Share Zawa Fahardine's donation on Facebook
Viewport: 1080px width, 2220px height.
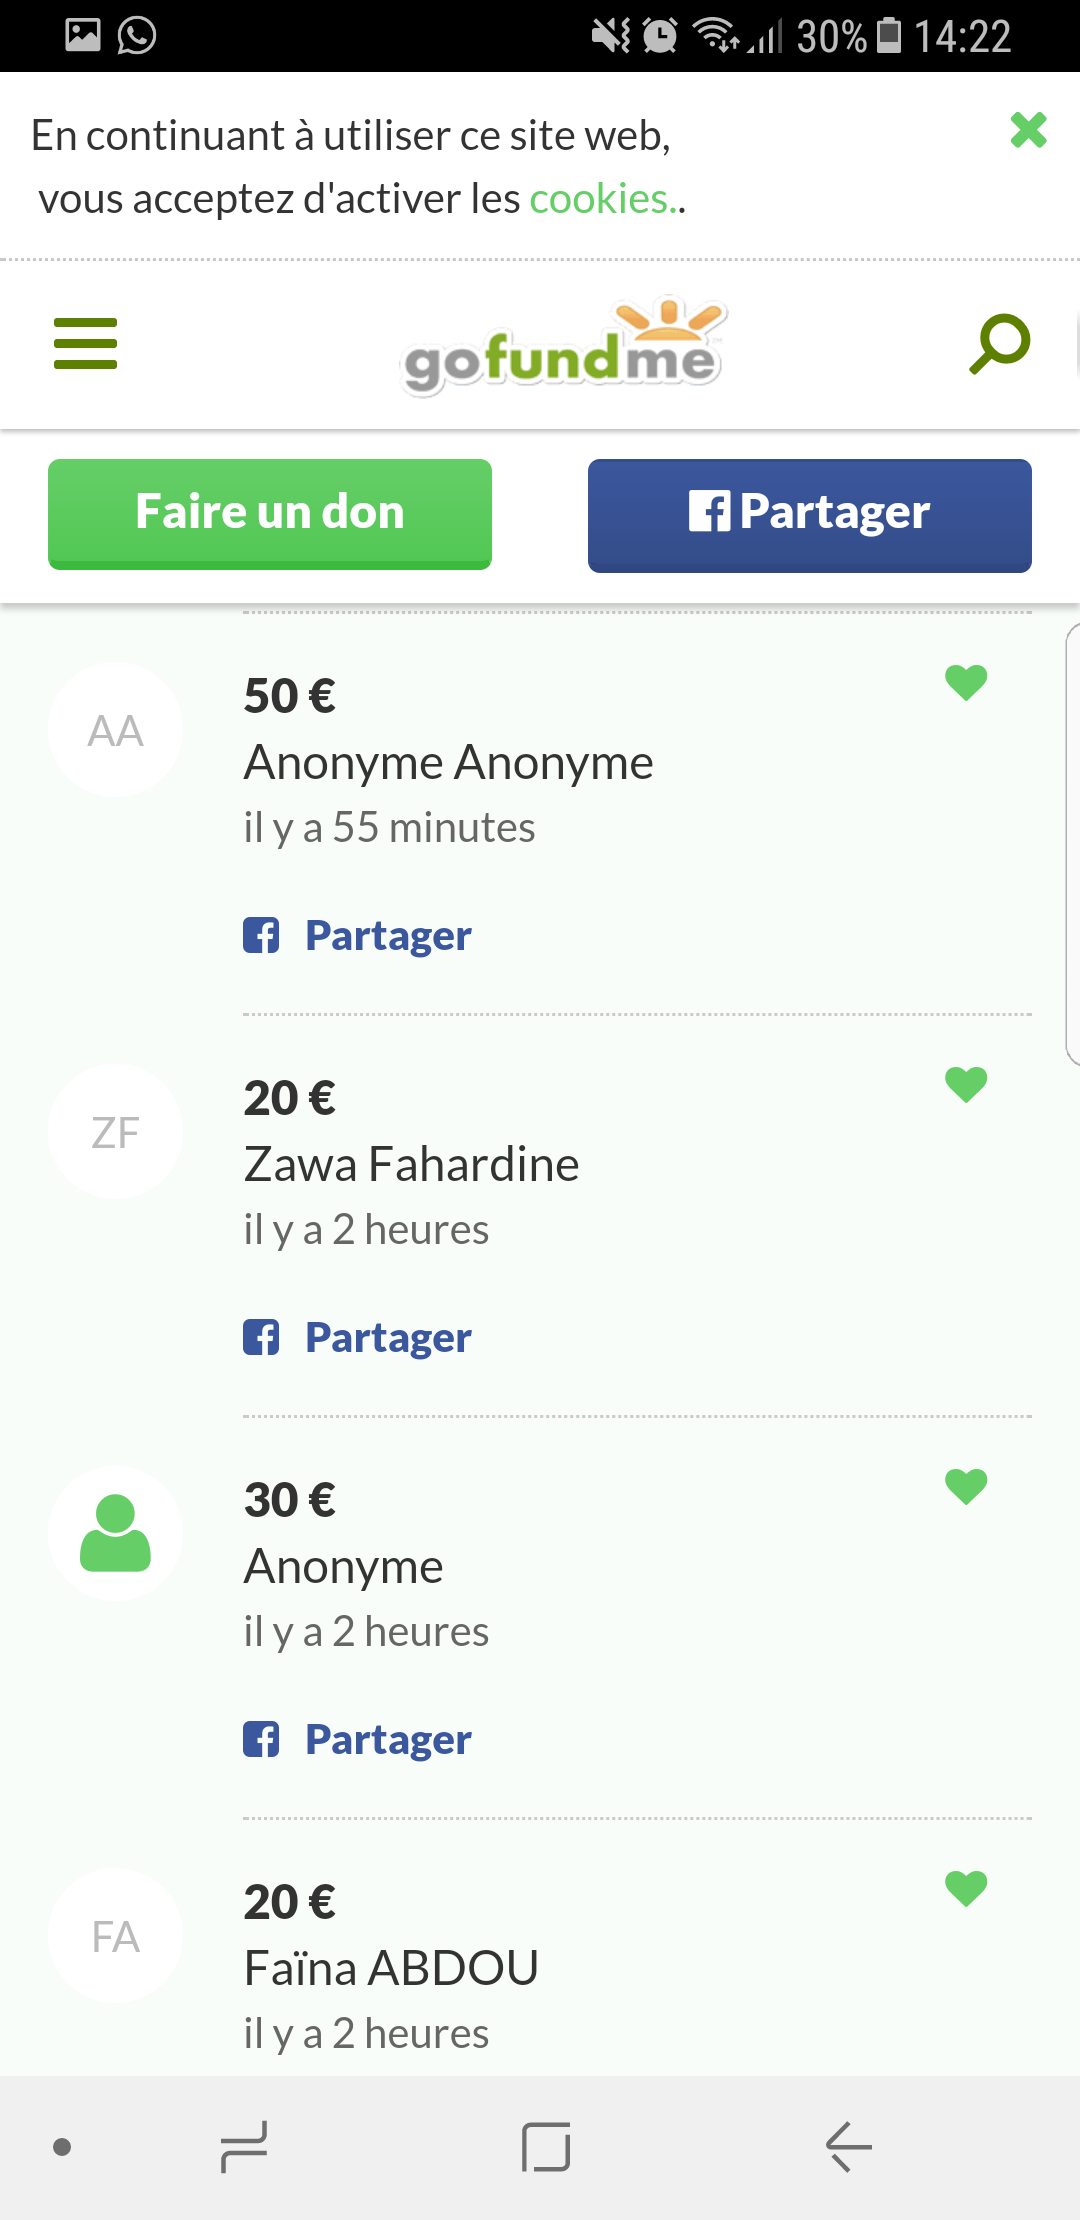pyautogui.click(x=358, y=1338)
